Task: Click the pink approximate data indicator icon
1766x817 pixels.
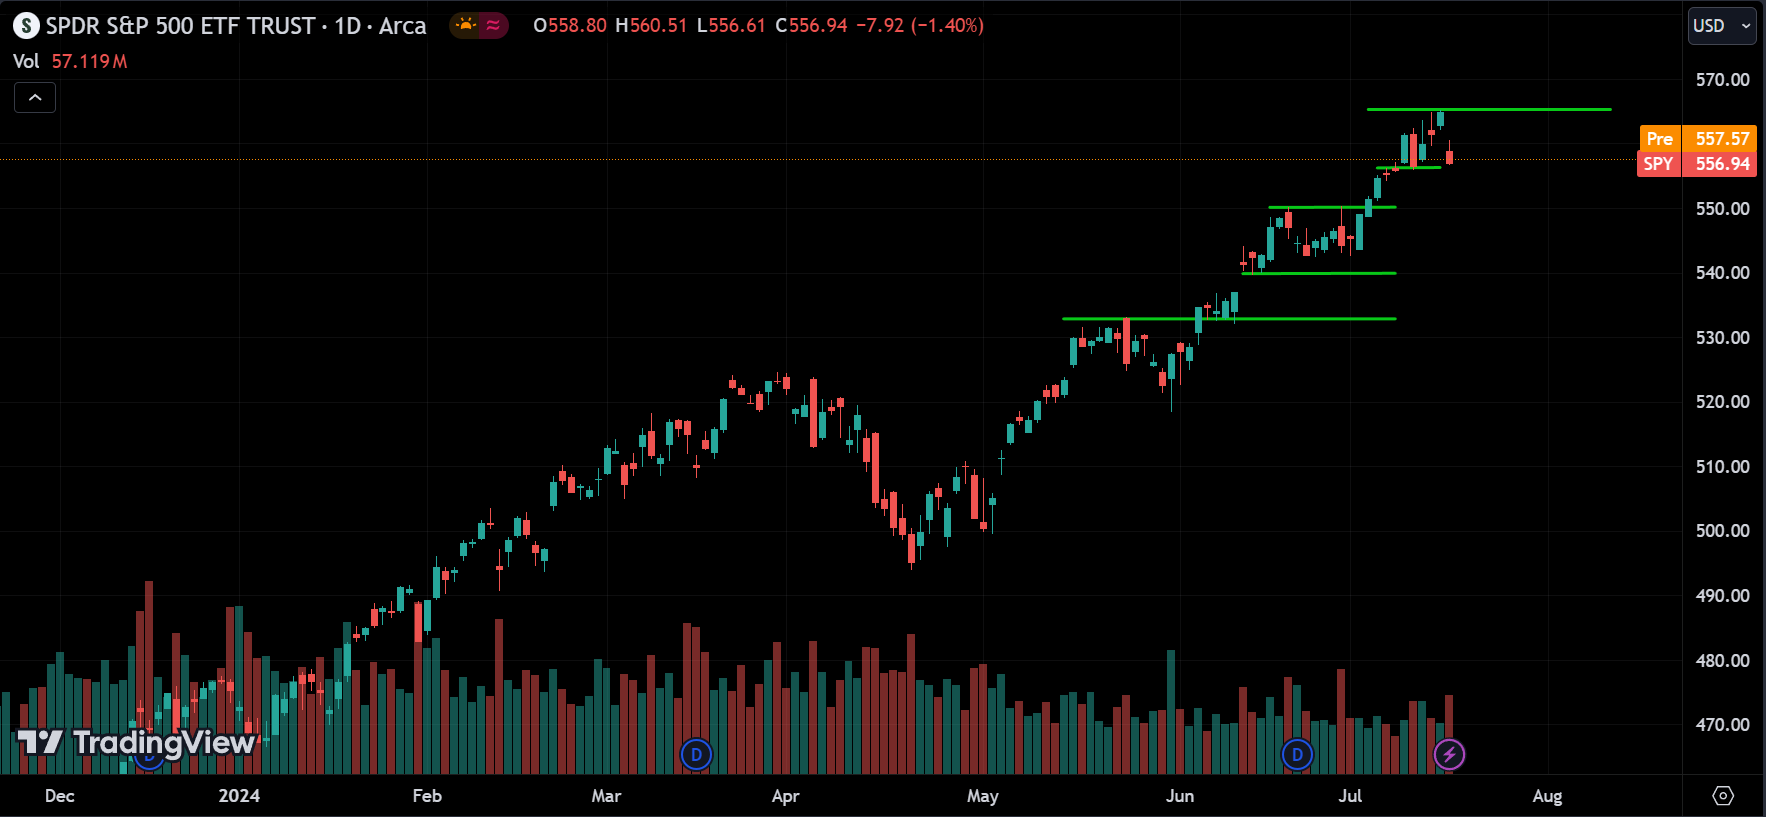Action: click(x=493, y=25)
